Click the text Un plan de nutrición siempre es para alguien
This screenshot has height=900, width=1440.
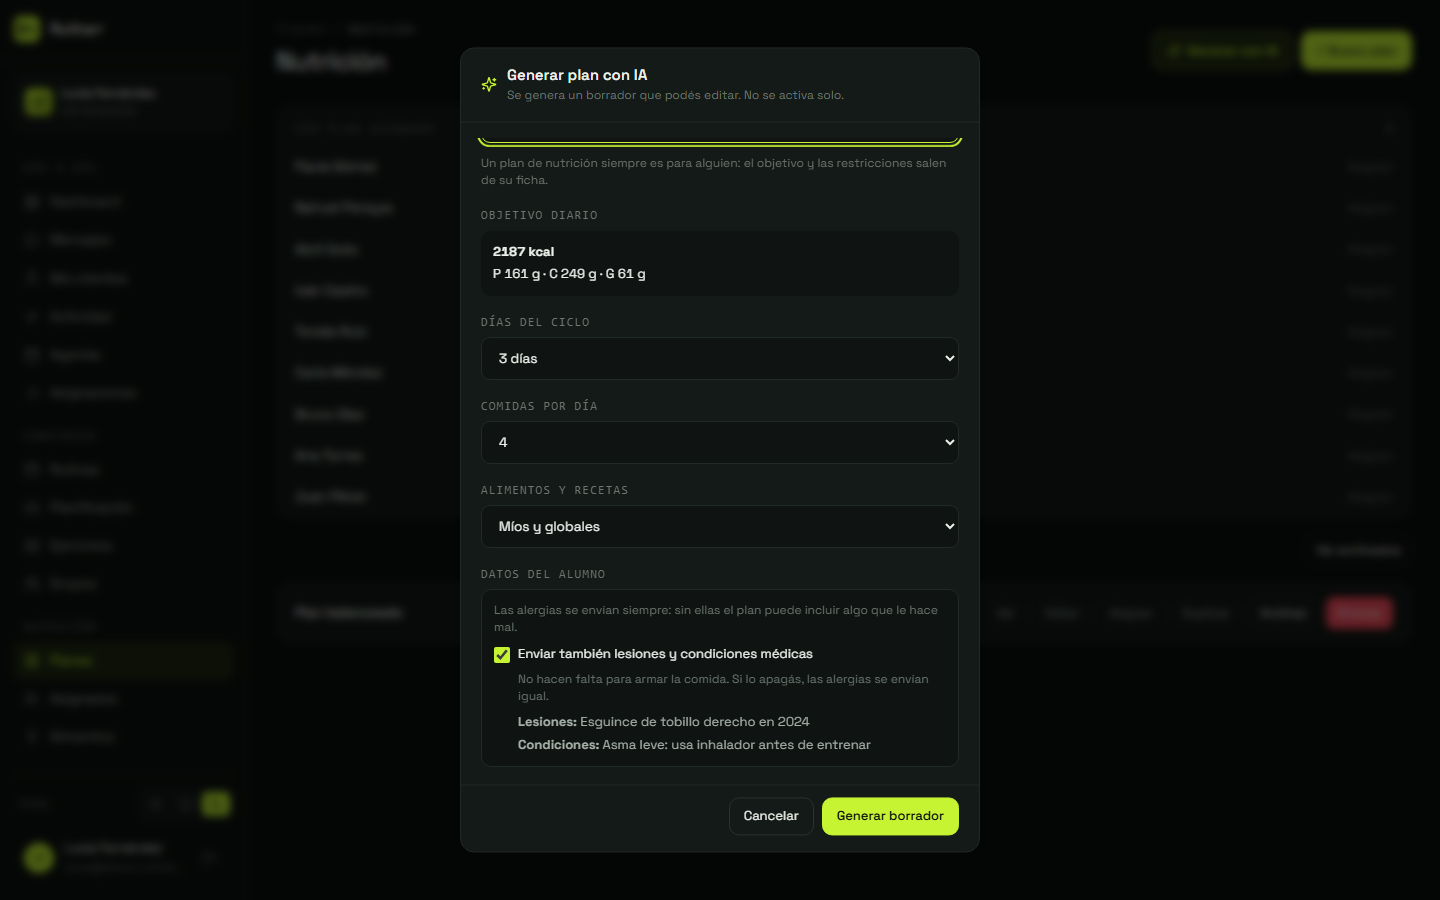(713, 171)
